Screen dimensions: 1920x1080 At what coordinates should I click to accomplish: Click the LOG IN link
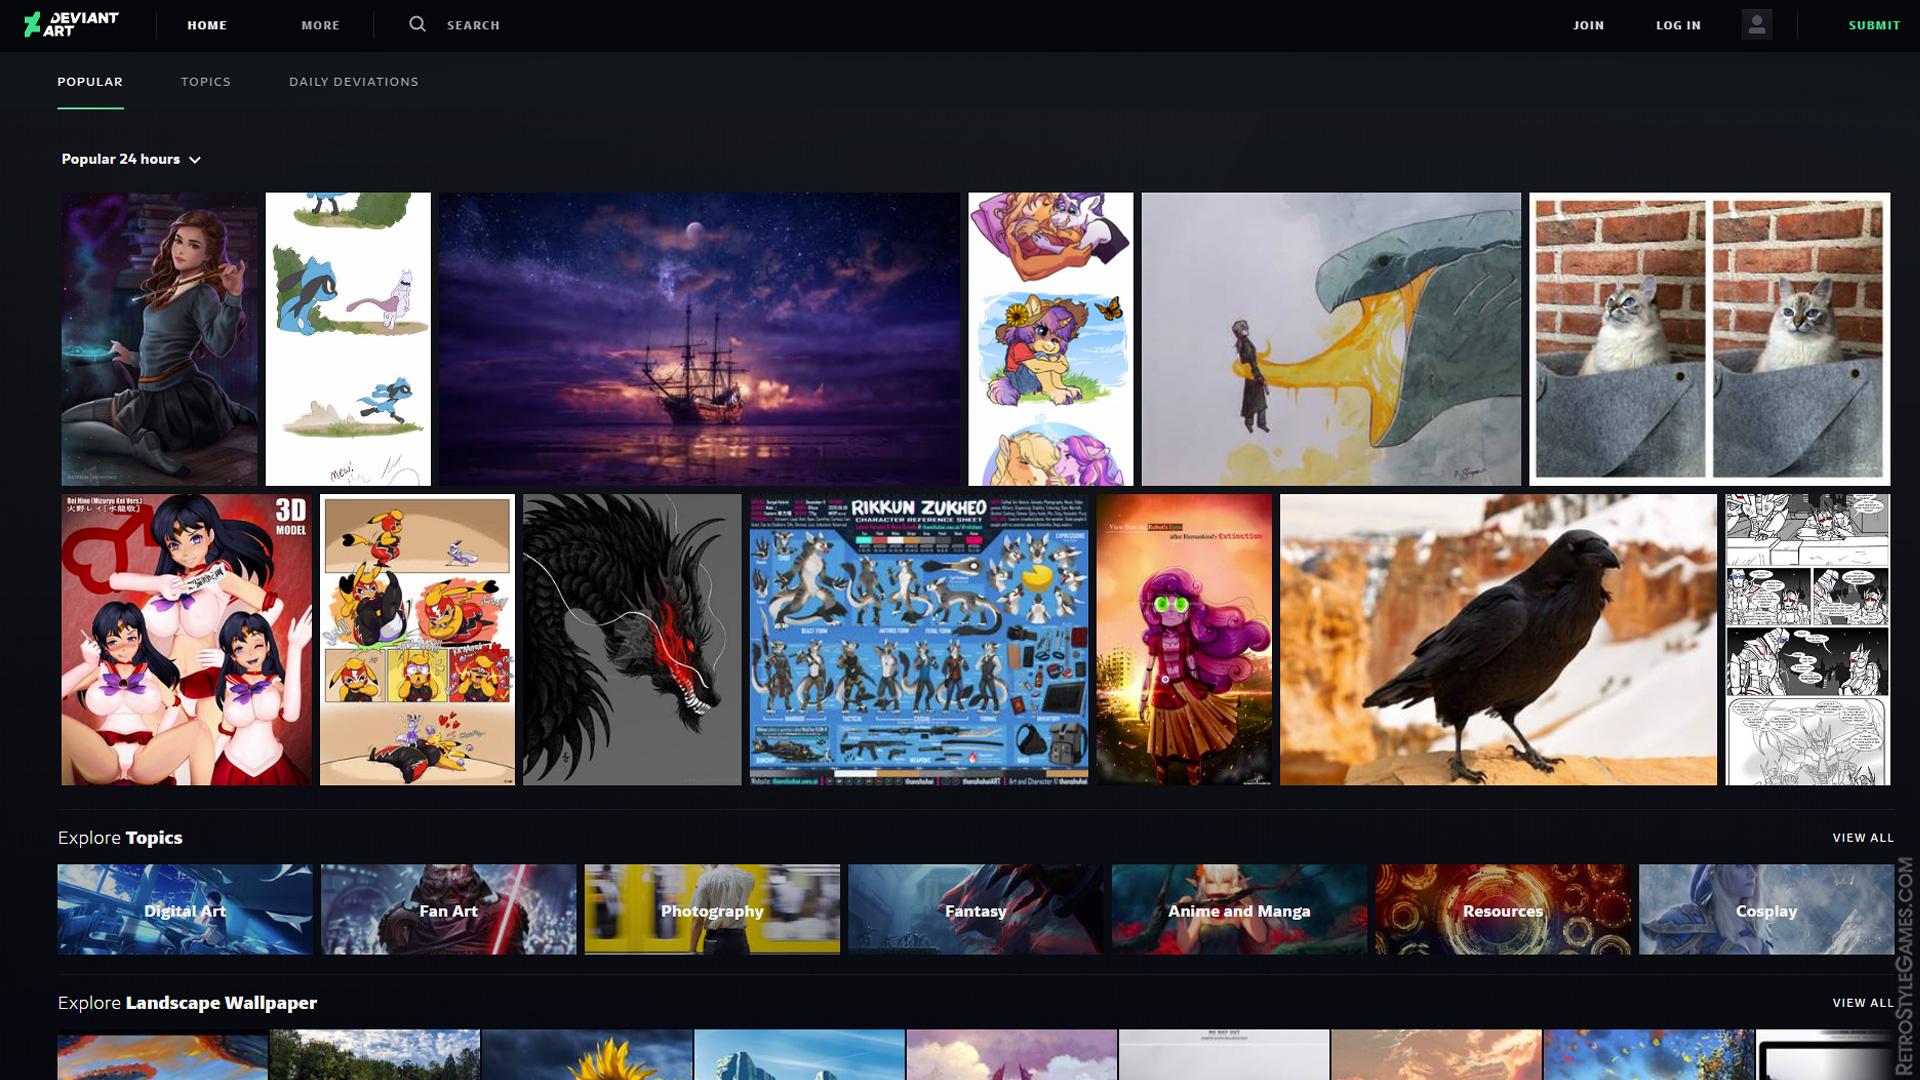coord(1678,25)
